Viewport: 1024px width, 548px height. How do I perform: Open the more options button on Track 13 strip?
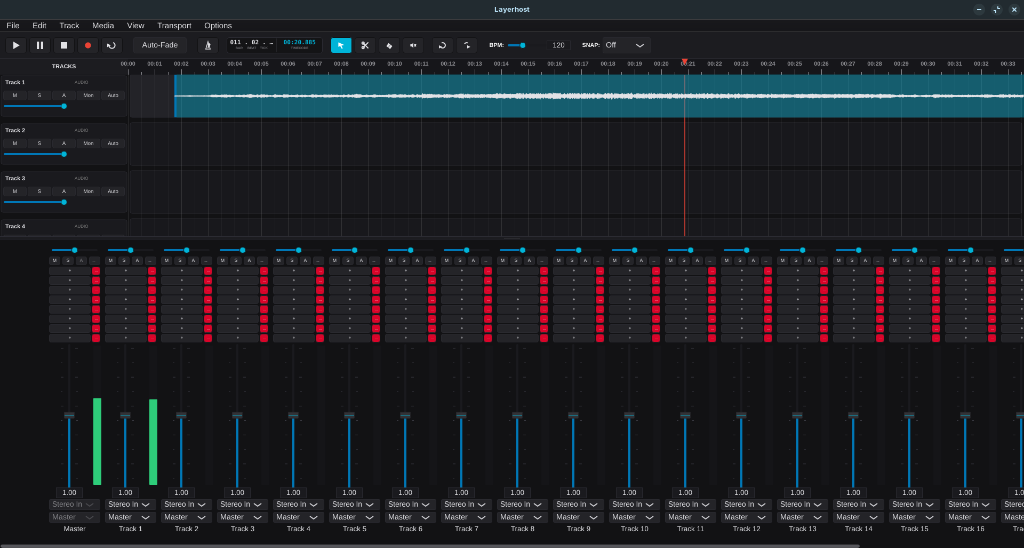[x=823, y=261]
